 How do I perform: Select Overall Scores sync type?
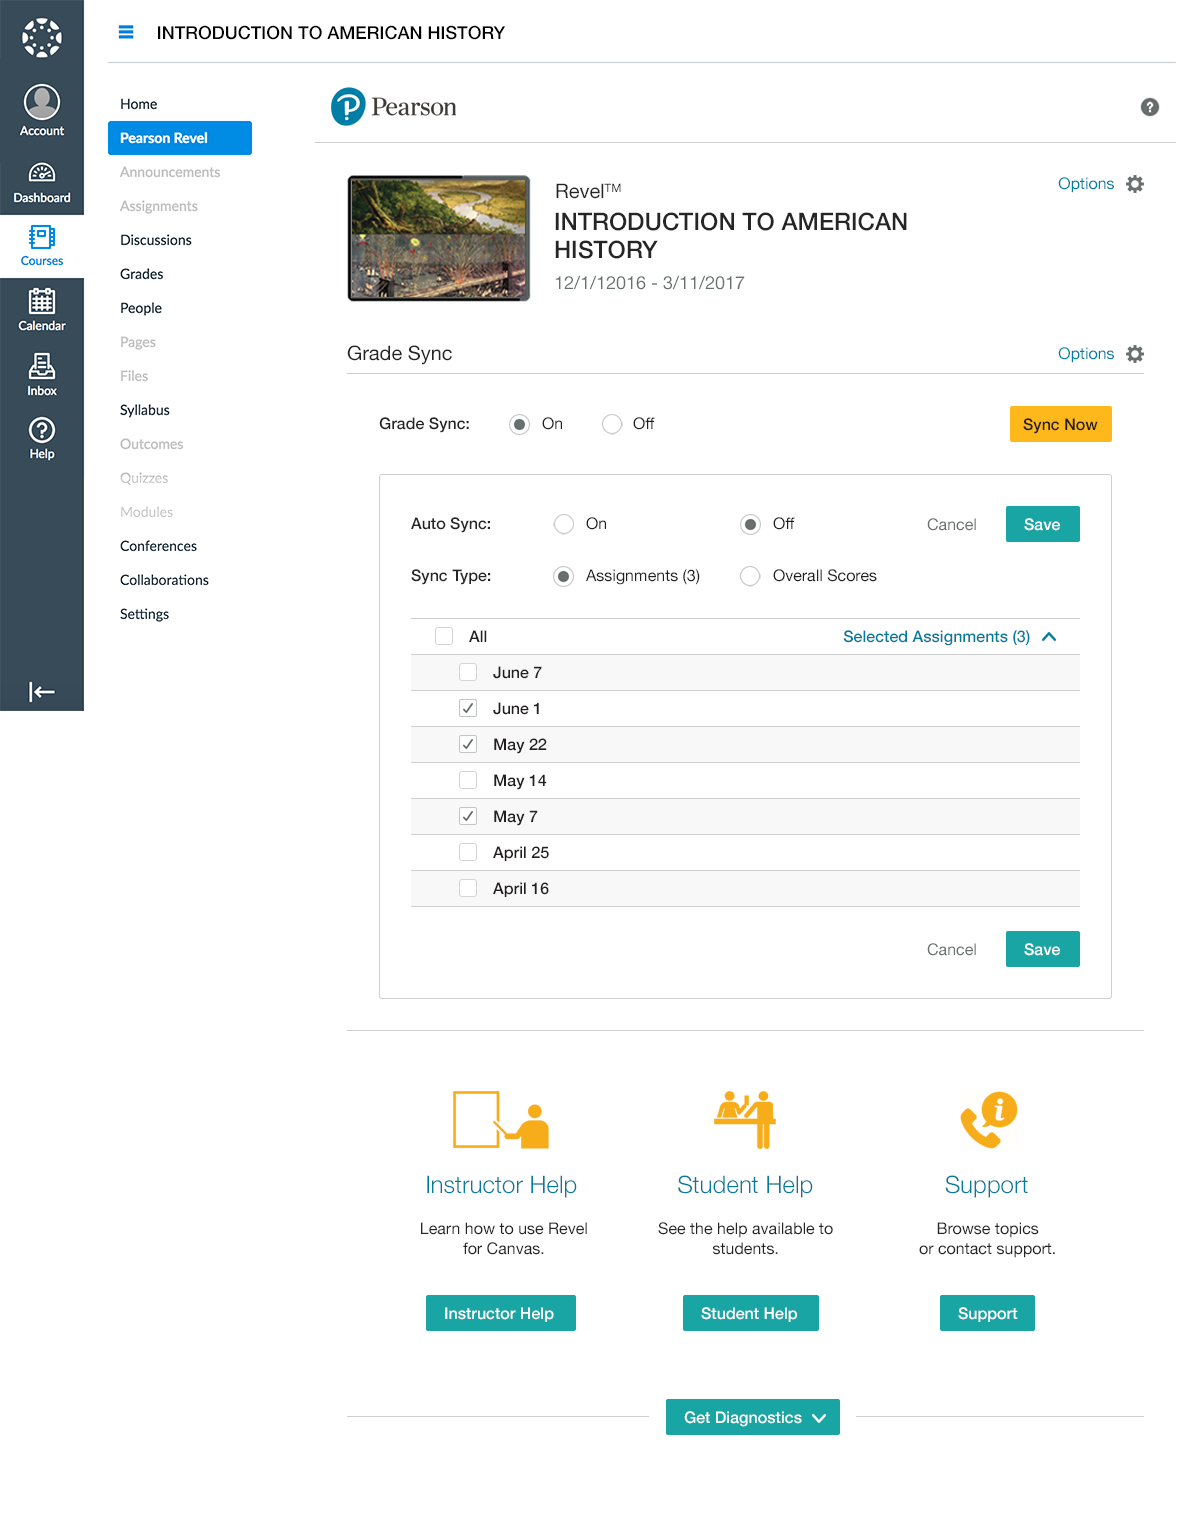pyautogui.click(x=750, y=576)
